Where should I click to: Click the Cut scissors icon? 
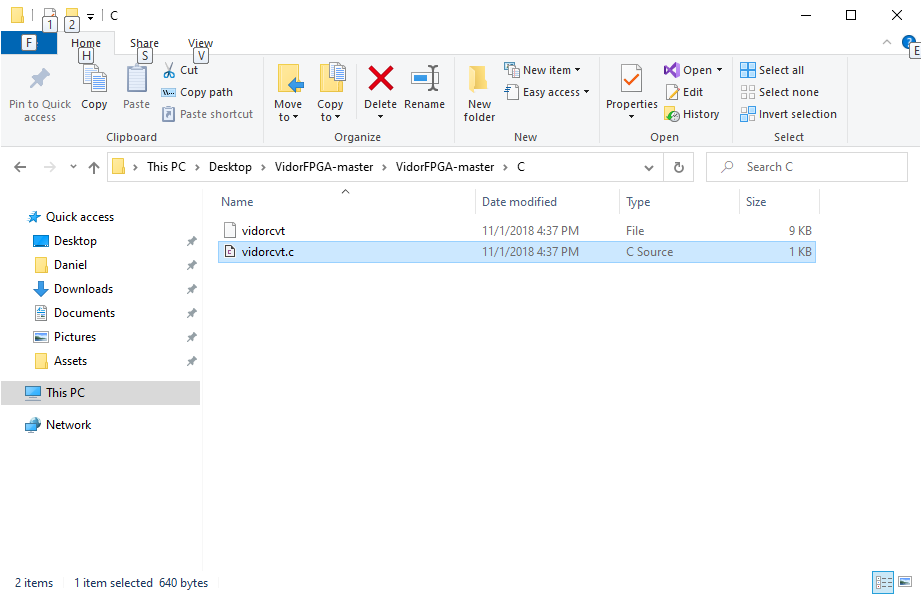(169, 70)
